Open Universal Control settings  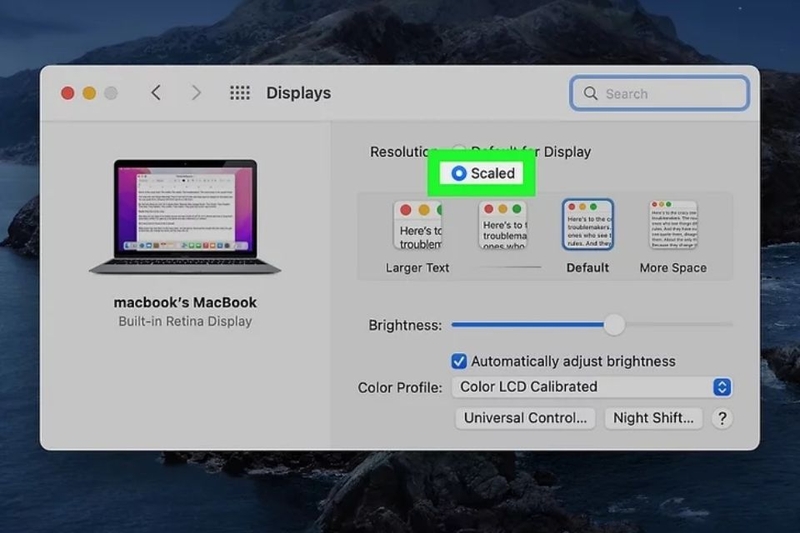pos(525,418)
